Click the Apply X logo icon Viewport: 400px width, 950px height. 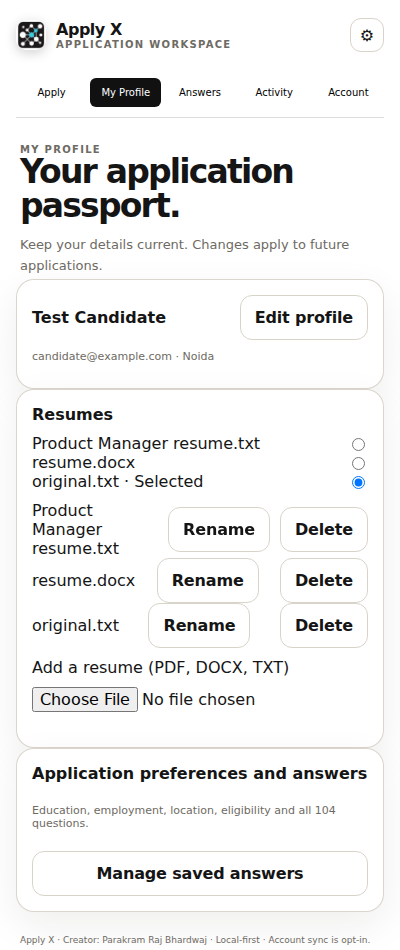coord(30,35)
